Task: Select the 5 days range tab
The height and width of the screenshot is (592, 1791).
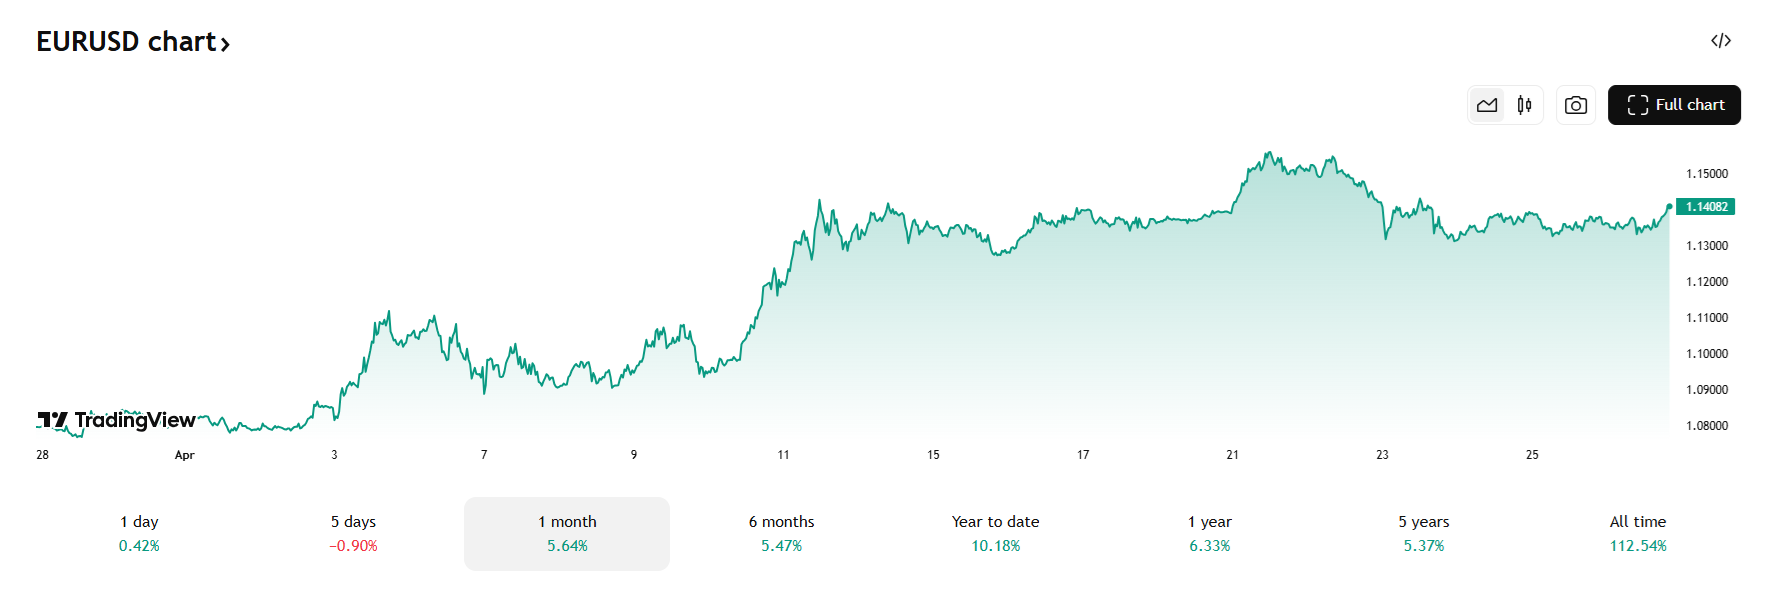Action: tap(353, 533)
